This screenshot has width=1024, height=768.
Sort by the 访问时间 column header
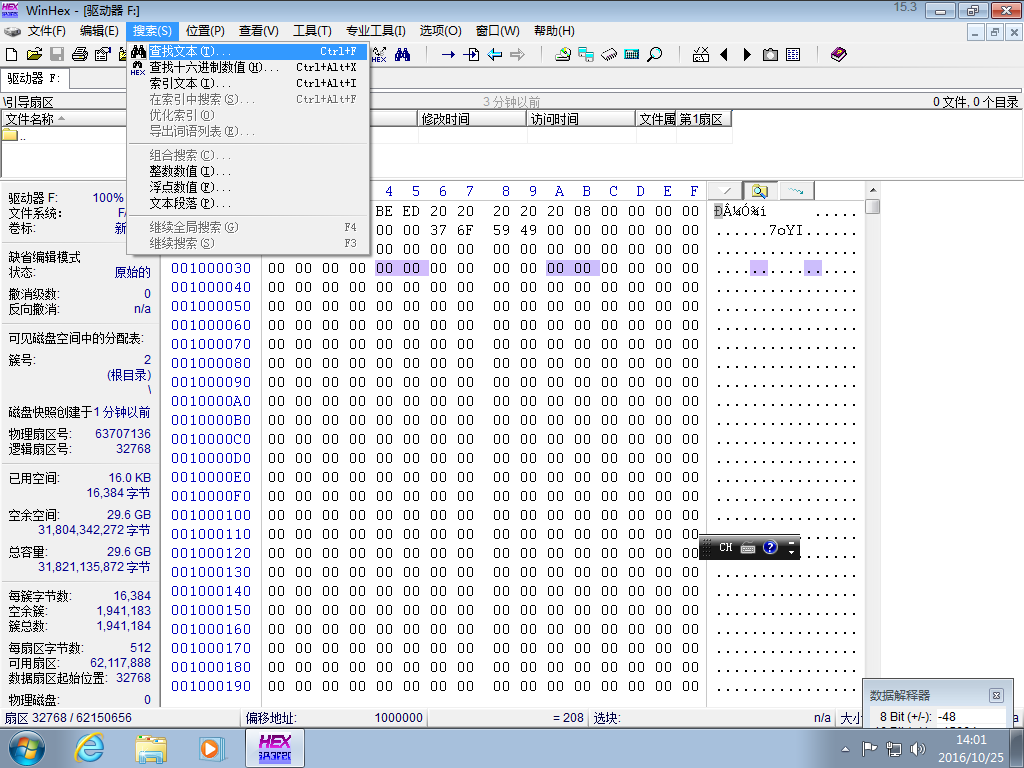coord(581,119)
